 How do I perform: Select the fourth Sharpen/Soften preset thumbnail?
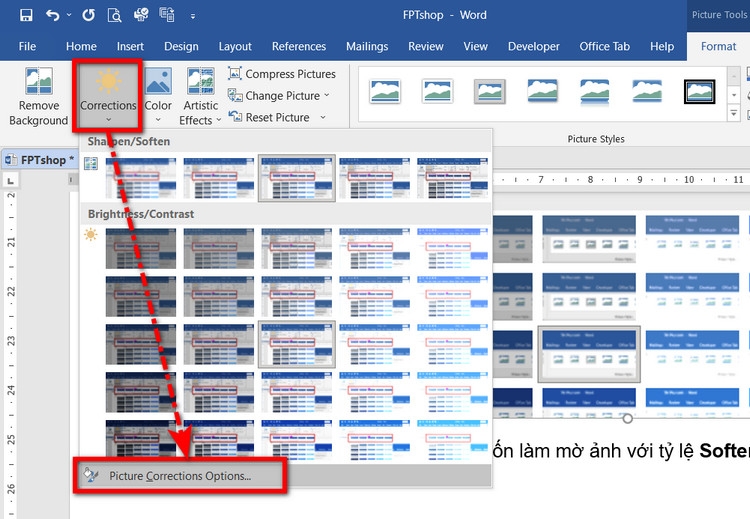(x=375, y=178)
